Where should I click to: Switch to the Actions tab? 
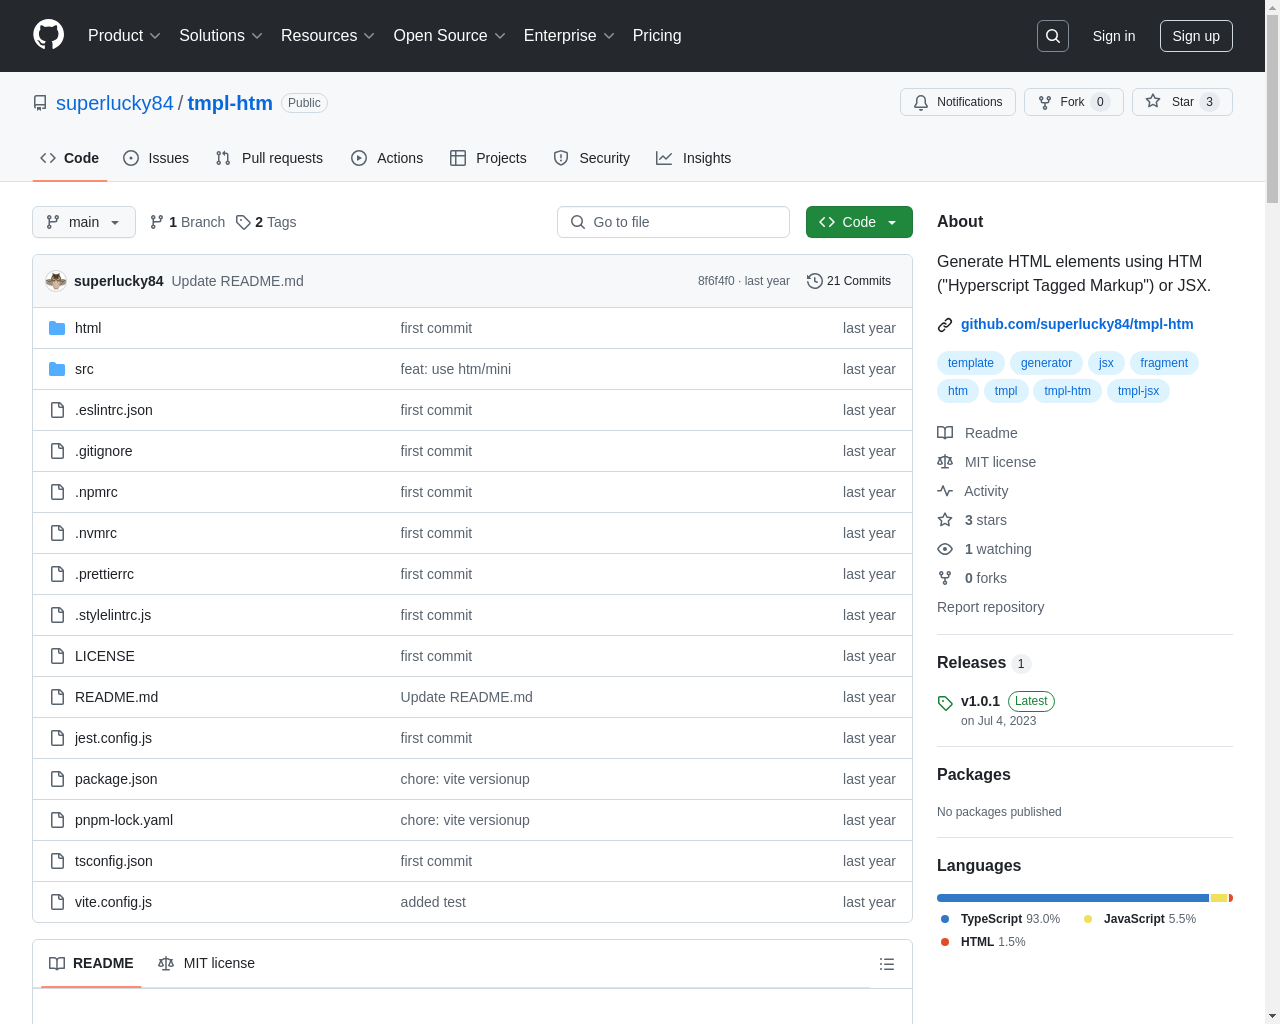(x=387, y=158)
